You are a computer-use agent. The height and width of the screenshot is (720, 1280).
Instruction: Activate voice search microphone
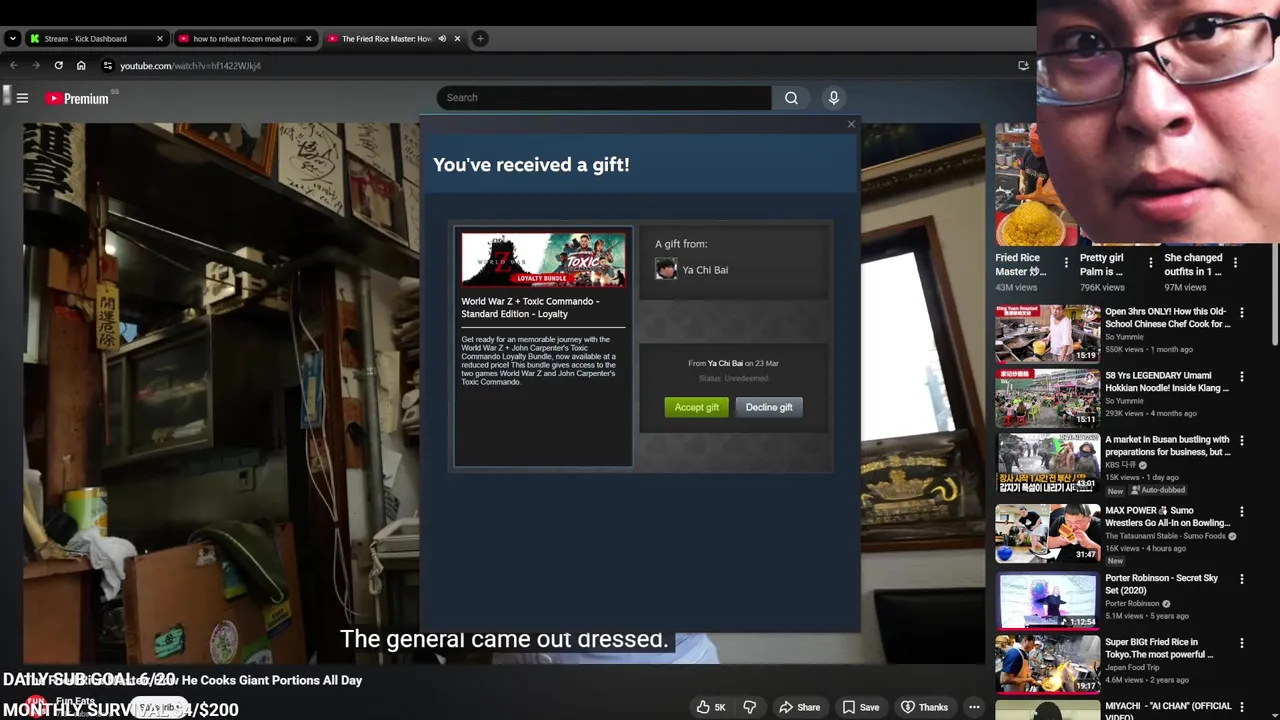[x=833, y=97]
